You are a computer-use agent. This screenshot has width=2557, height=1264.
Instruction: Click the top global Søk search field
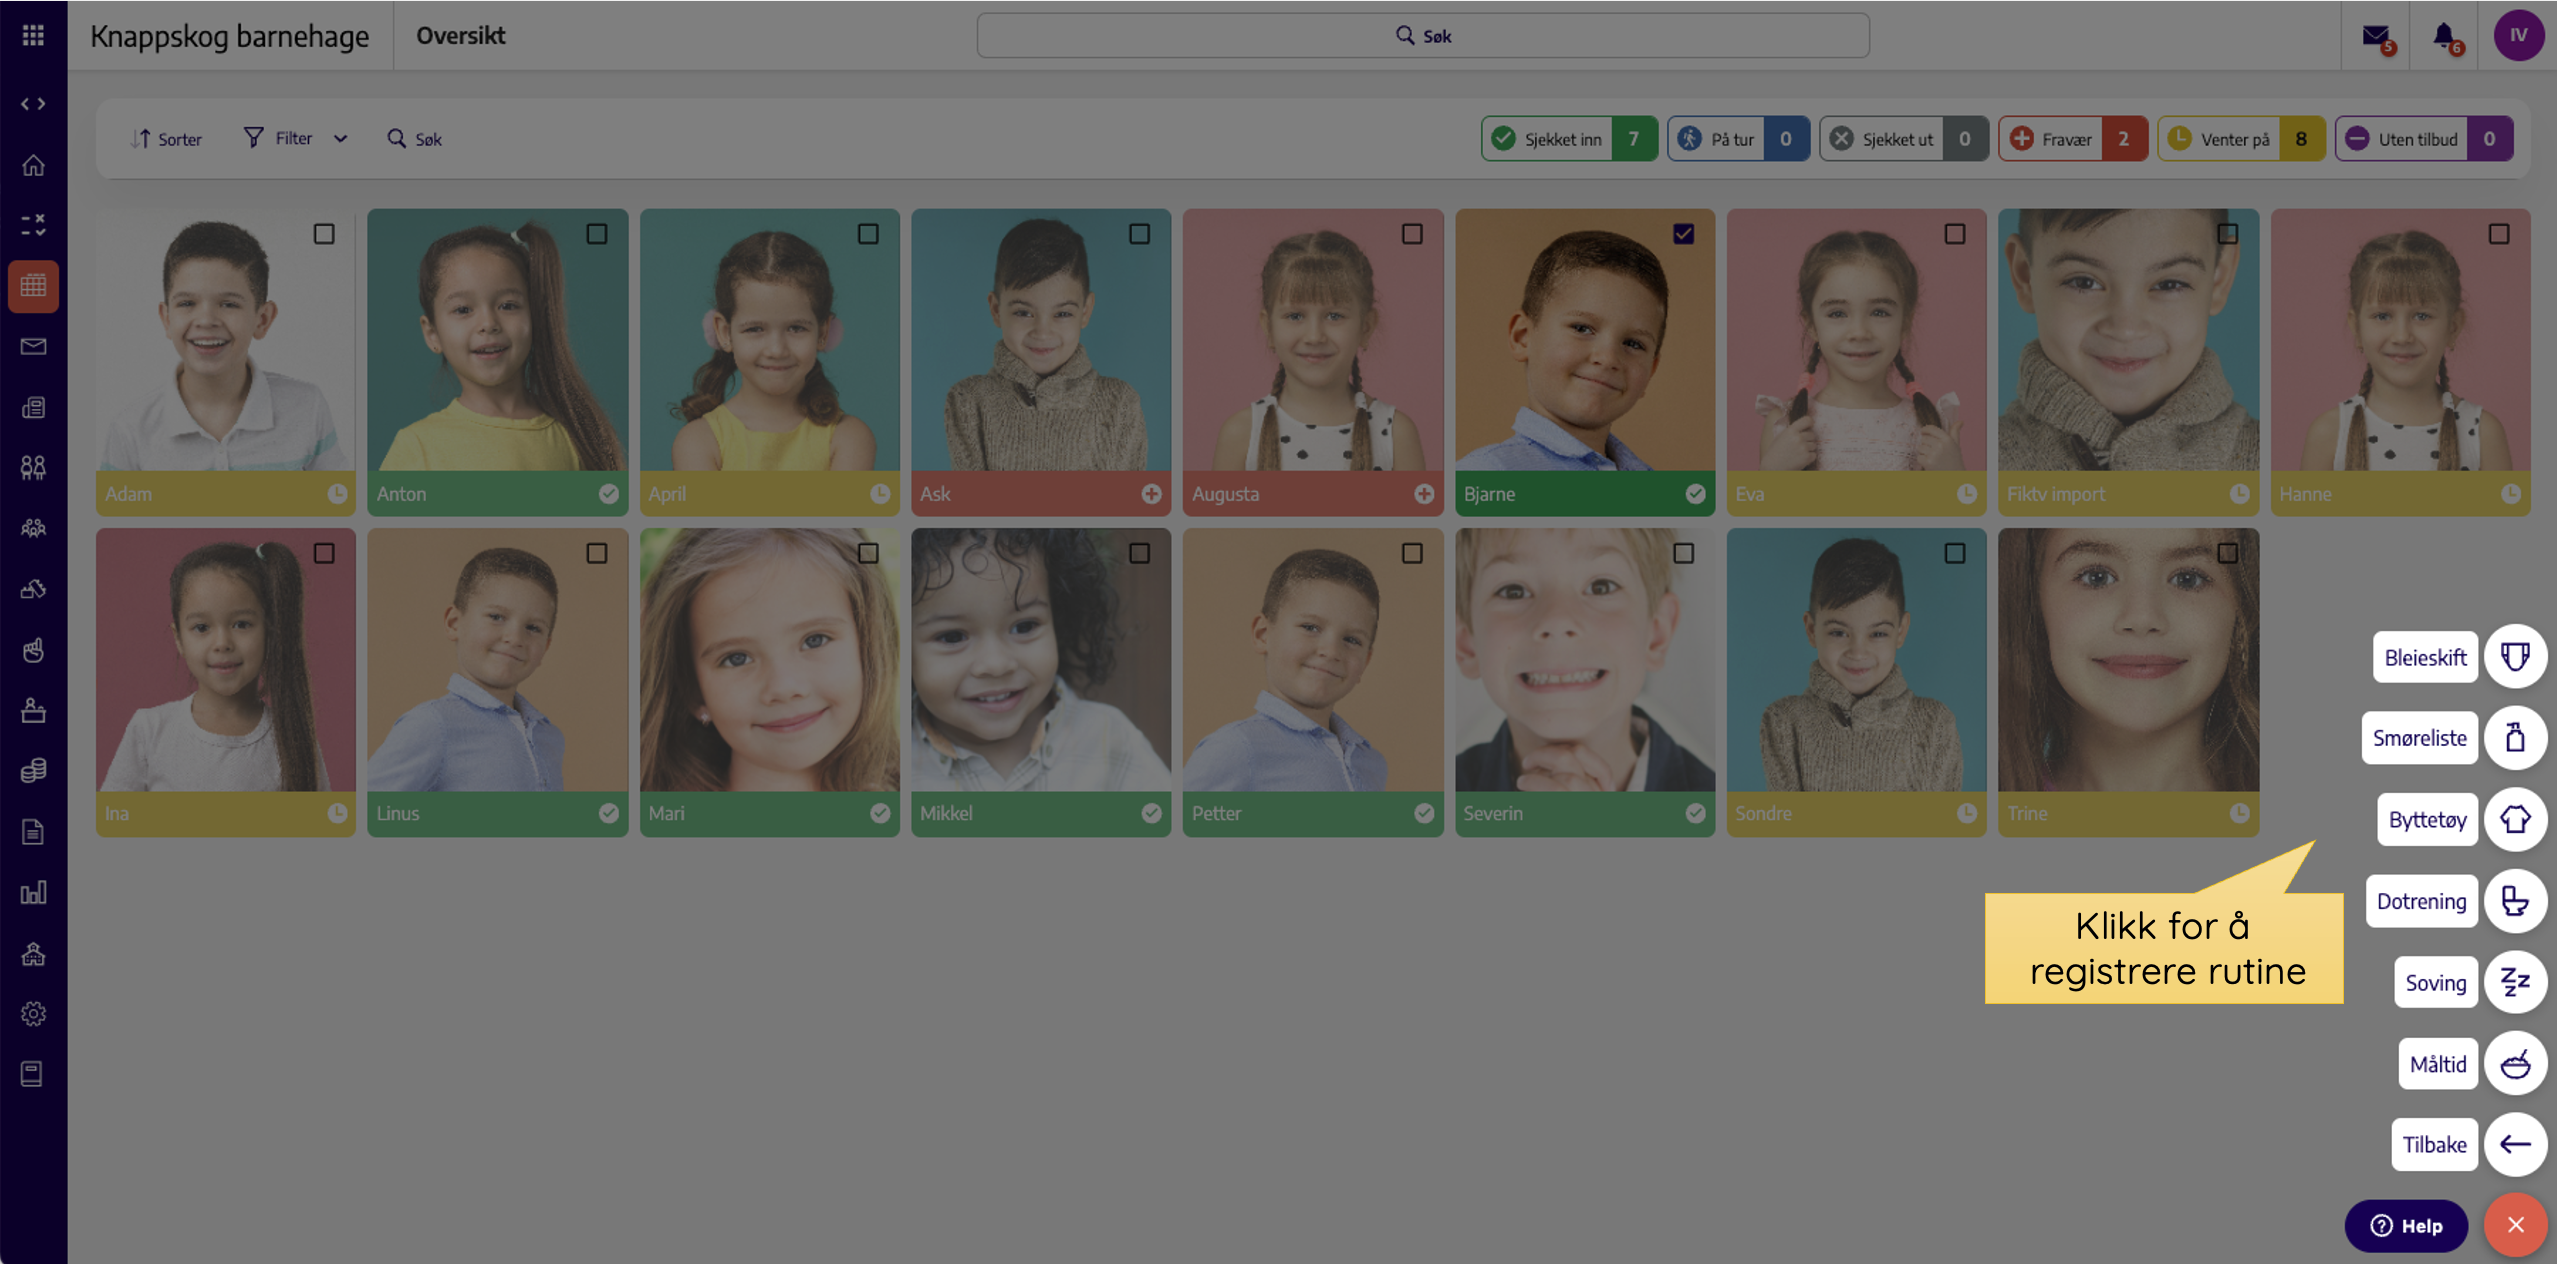pyautogui.click(x=1423, y=36)
